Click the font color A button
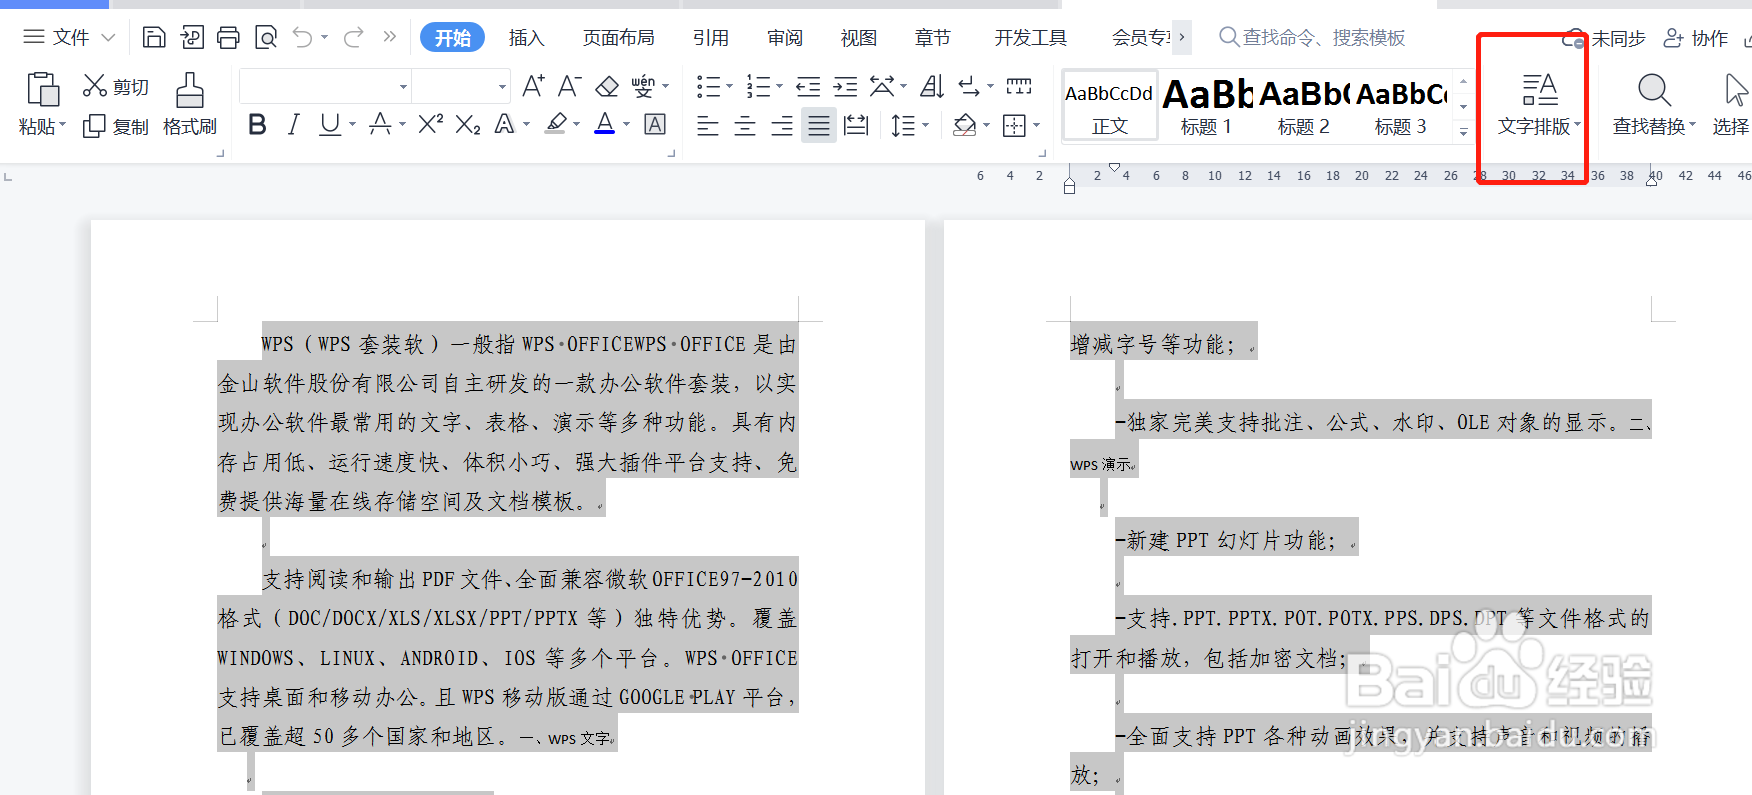Viewport: 1752px width, 795px height. pos(604,124)
